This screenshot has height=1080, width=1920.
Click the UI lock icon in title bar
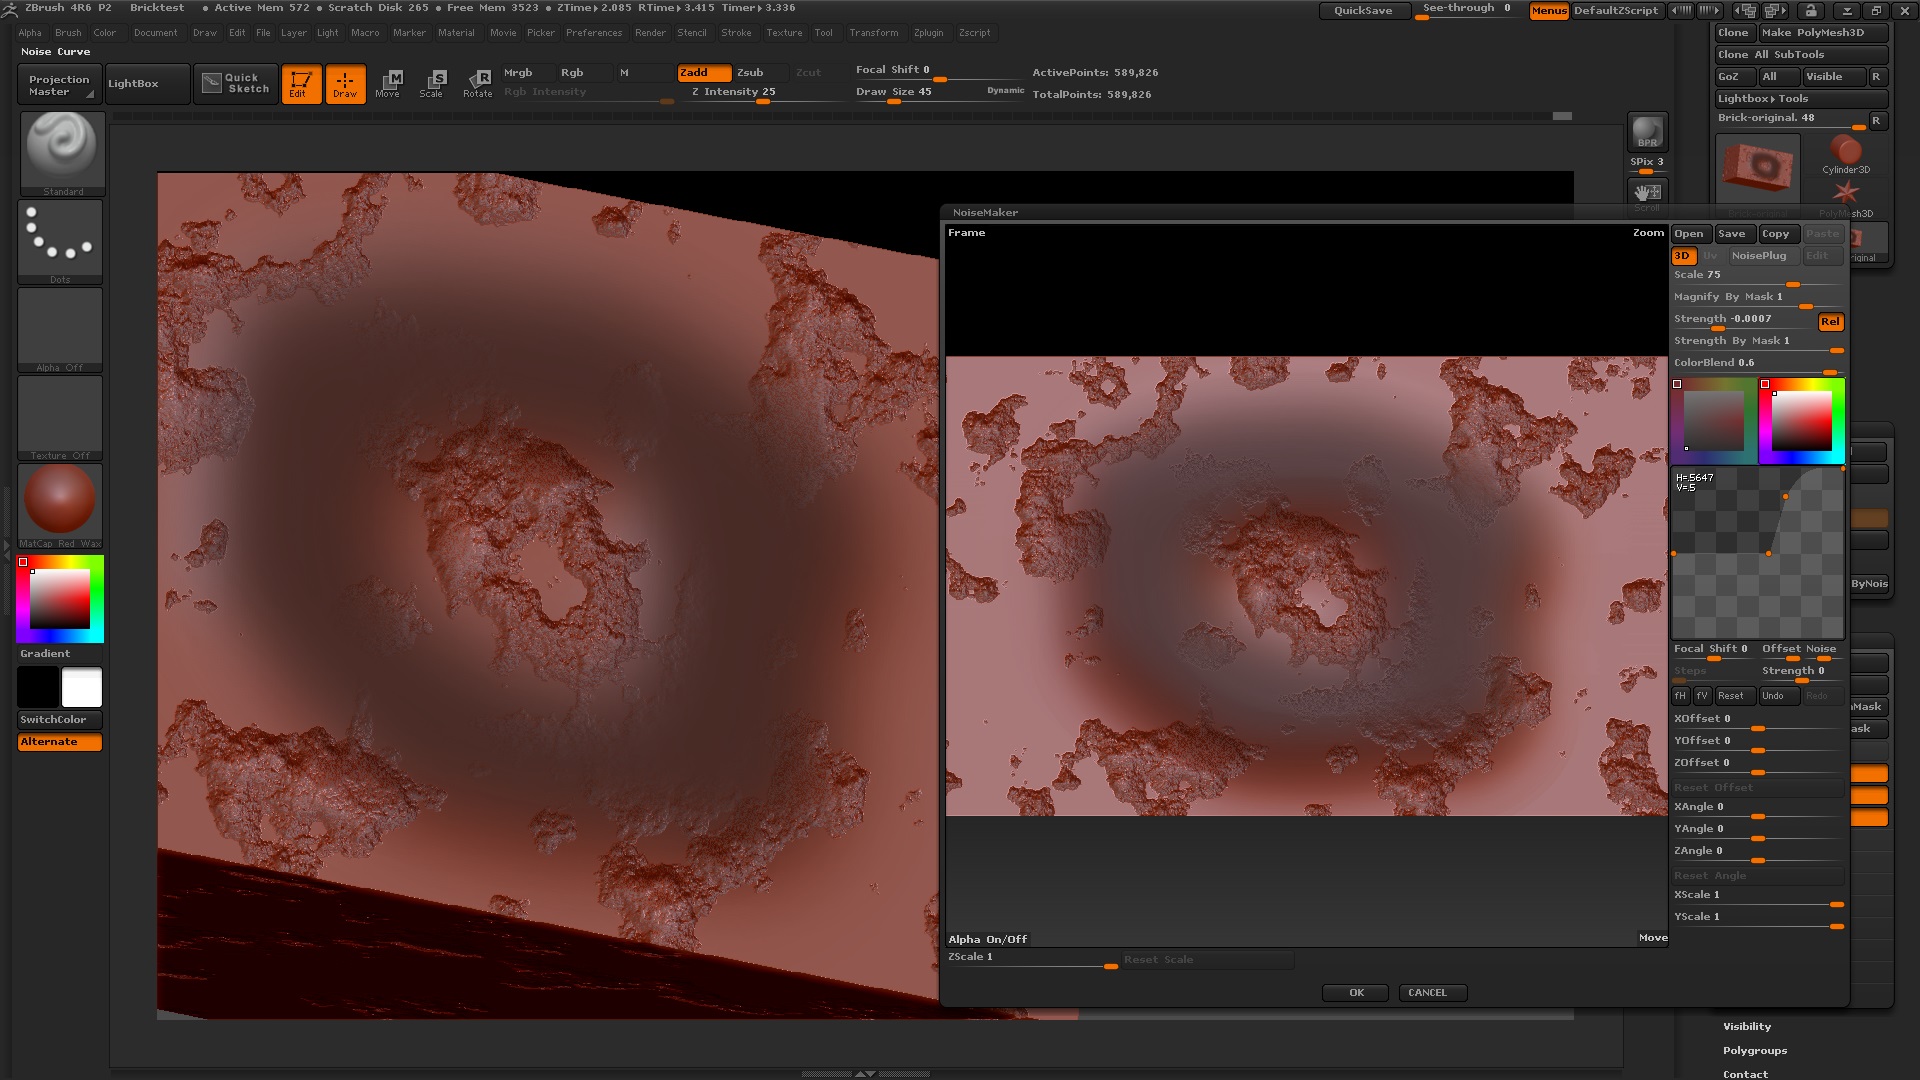tap(1810, 11)
